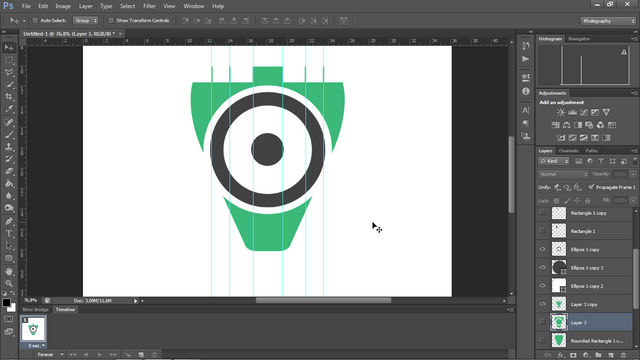Select the Brush tool
The width and height of the screenshot is (640, 360).
(x=9, y=134)
